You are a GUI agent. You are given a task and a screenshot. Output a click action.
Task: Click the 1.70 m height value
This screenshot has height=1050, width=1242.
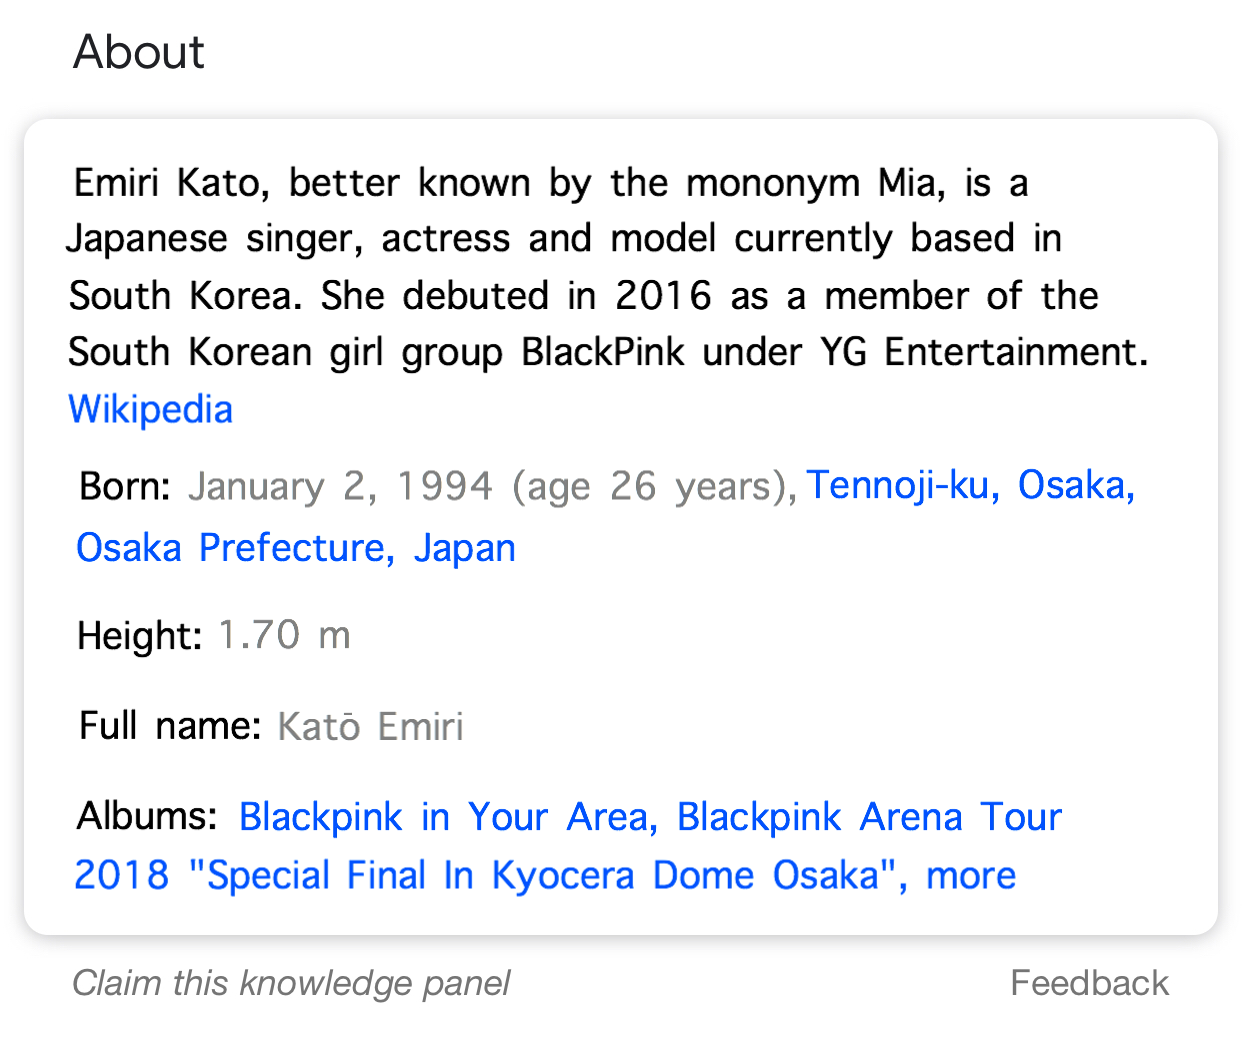click(x=284, y=635)
